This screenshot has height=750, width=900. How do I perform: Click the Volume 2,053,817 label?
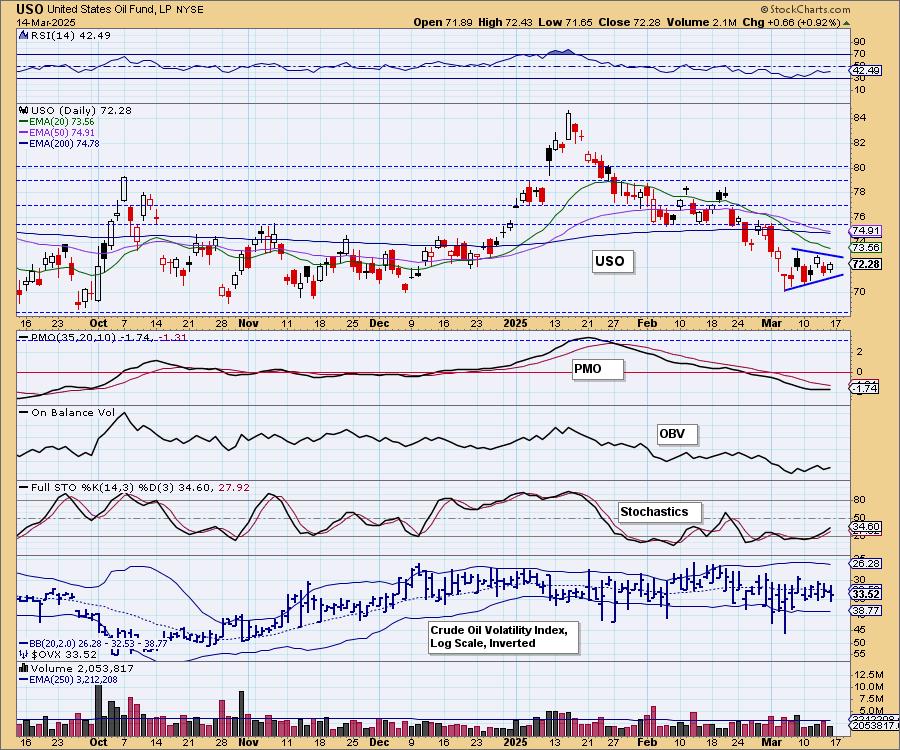[x=82, y=669]
